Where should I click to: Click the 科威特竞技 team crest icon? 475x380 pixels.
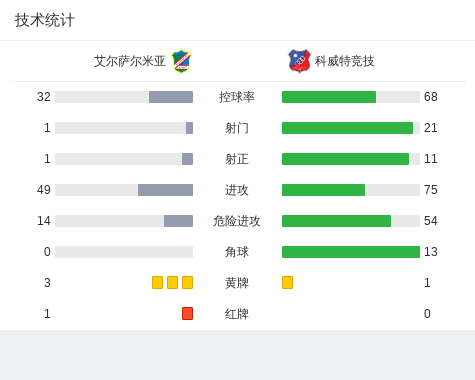tap(299, 61)
